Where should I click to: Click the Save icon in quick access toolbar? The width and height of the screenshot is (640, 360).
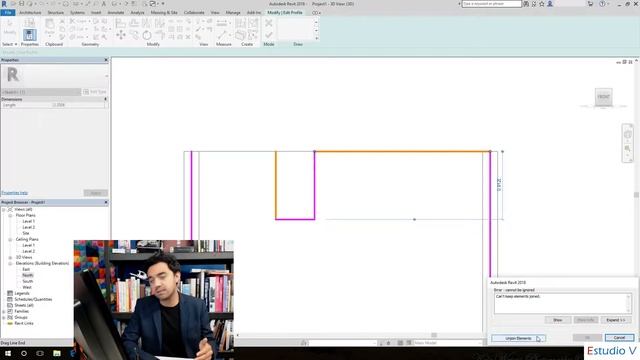point(21,4)
